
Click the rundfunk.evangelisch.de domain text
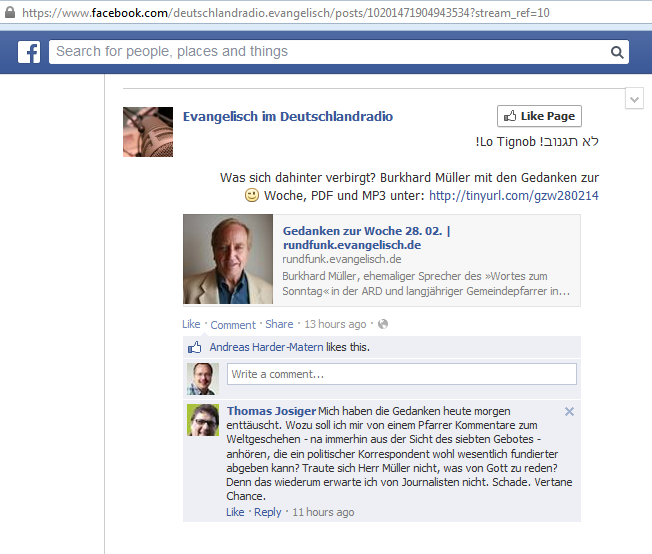[x=342, y=259]
